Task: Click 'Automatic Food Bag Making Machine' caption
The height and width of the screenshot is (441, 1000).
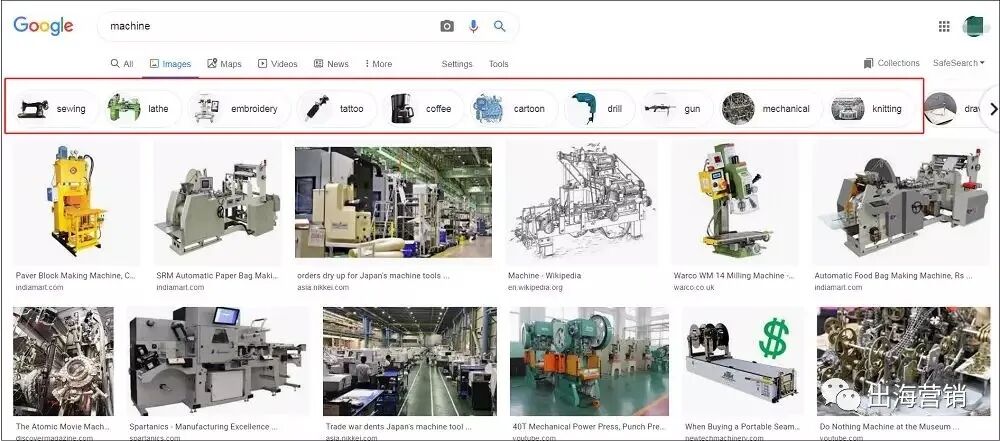Action: point(893,276)
